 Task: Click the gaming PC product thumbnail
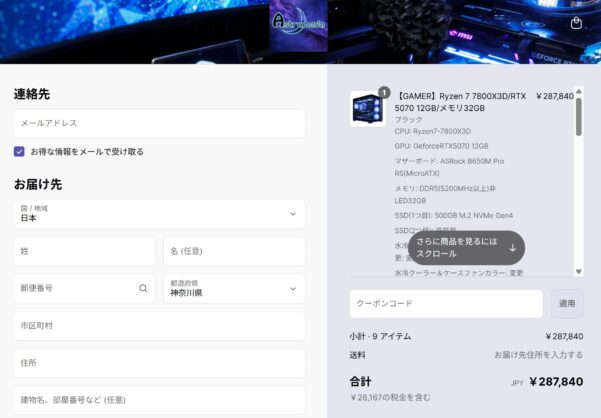[368, 109]
